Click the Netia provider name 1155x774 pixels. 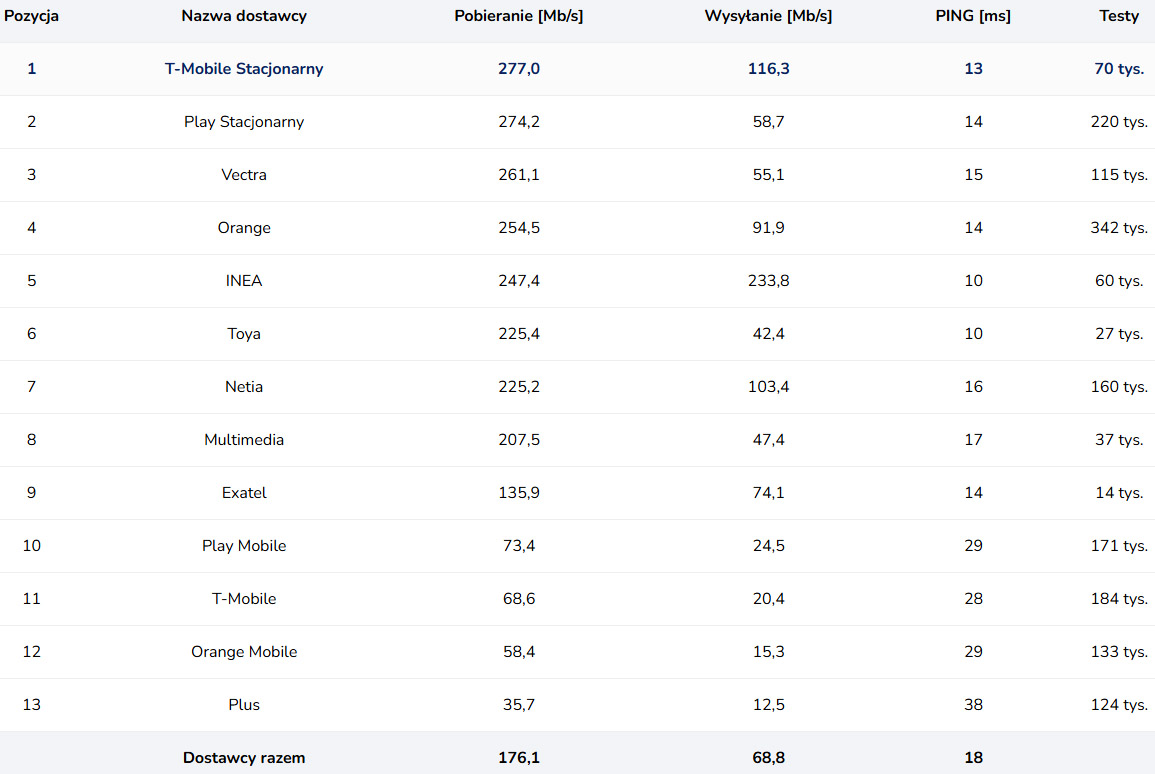click(x=244, y=387)
